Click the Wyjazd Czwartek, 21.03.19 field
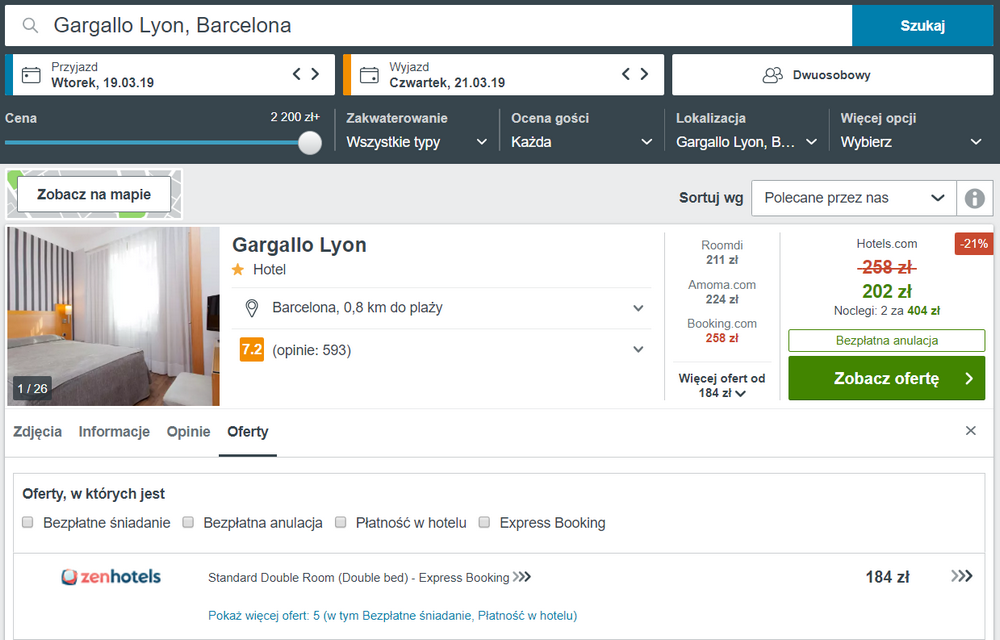The height and width of the screenshot is (640, 1000). 504,75
